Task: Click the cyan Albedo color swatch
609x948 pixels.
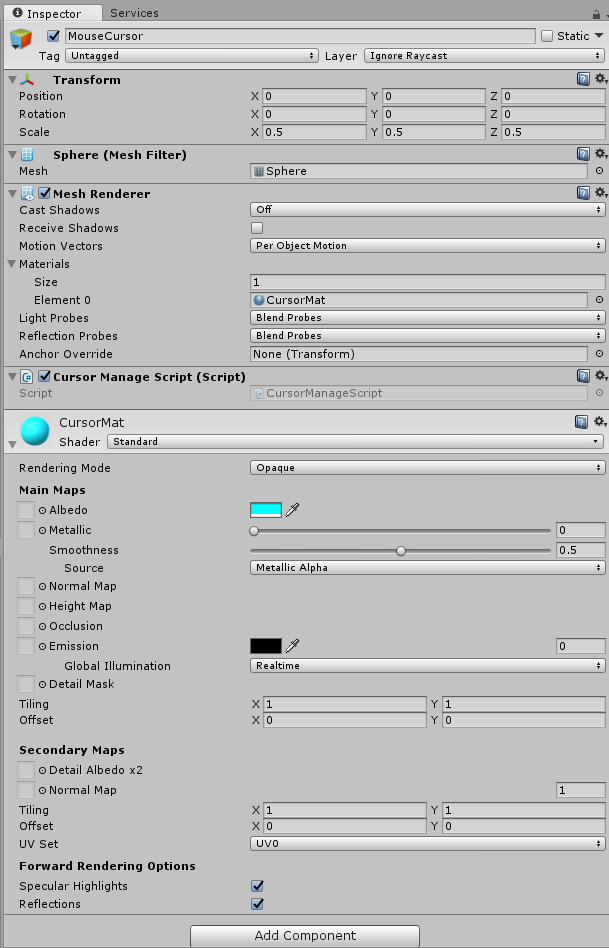Action: point(266,510)
